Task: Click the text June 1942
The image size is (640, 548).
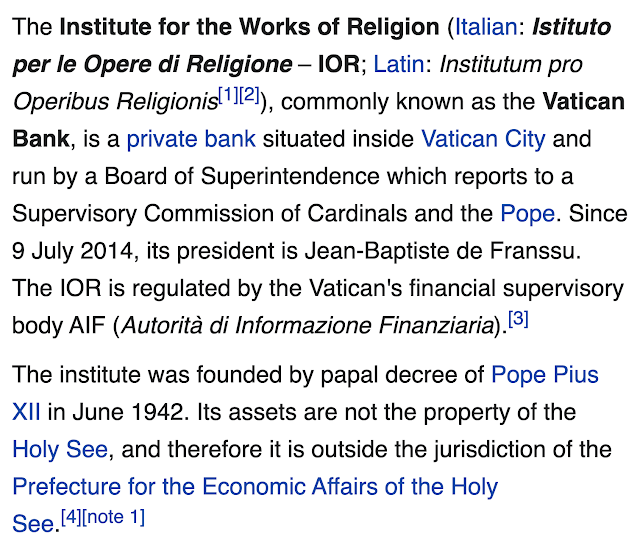Action: coord(127,412)
